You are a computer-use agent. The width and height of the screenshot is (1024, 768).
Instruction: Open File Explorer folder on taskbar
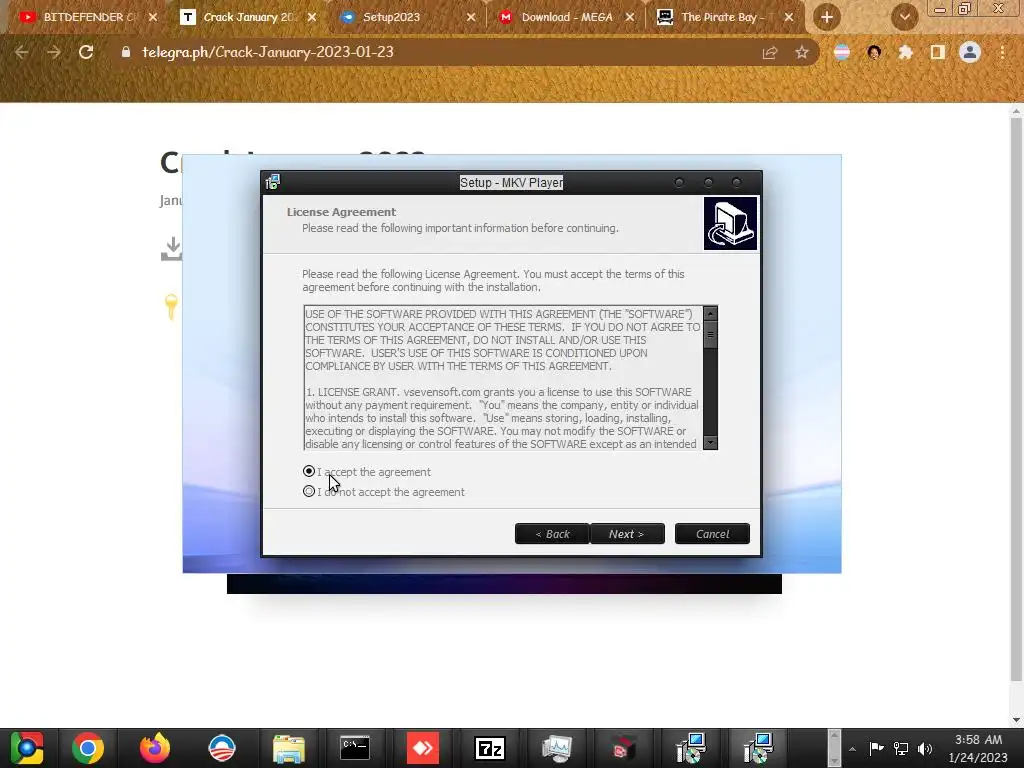289,748
